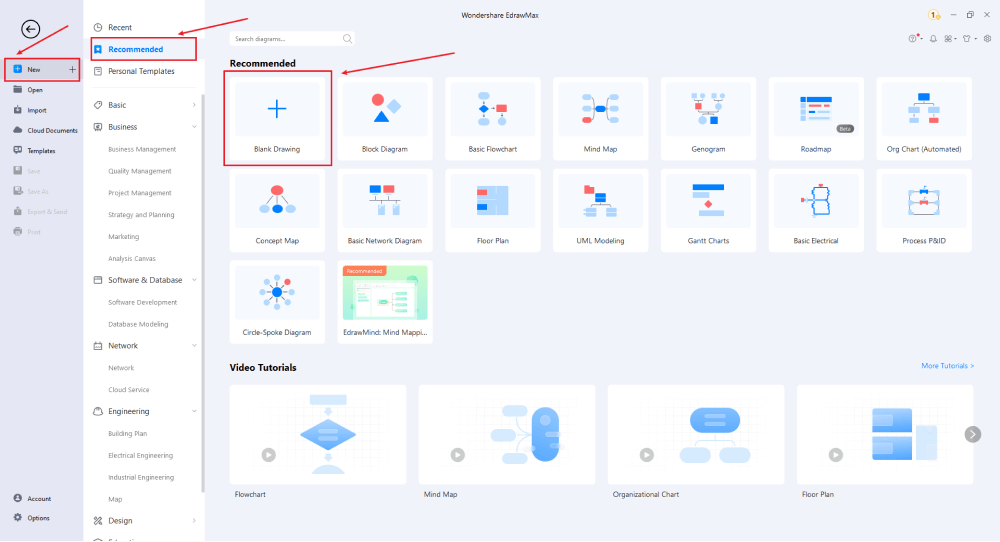The width and height of the screenshot is (1000, 542).
Task: Select Cloud Service subcategory
Action: tap(129, 390)
